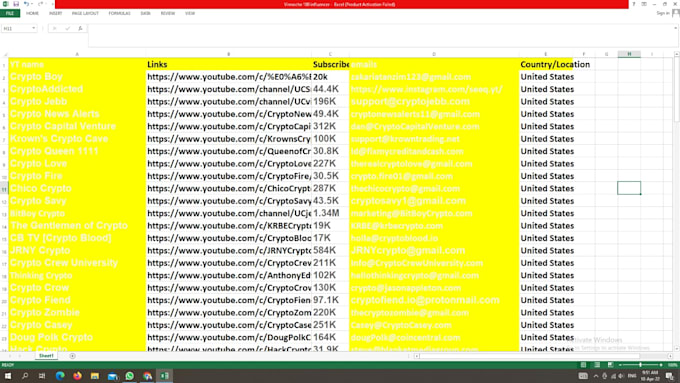Click the horizontal scrollbar right arrow

(x=670, y=356)
